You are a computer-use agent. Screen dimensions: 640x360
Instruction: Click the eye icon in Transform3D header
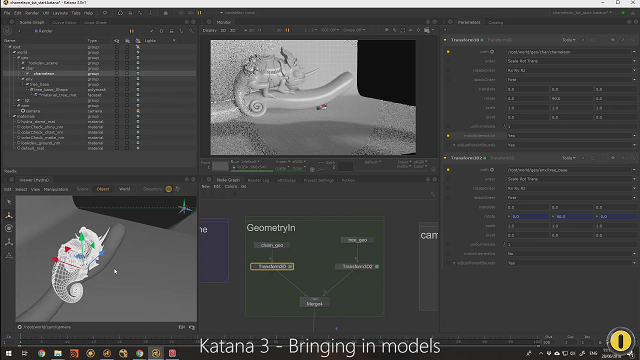pyautogui.click(x=613, y=40)
